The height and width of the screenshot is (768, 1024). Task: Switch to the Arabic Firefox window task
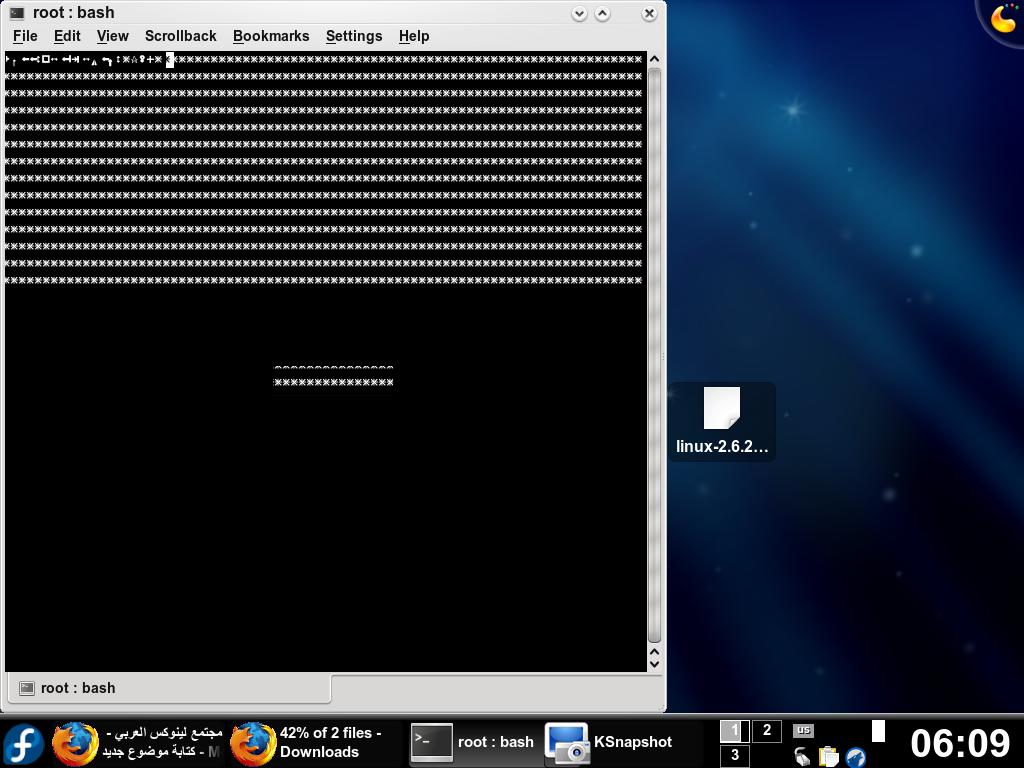(x=136, y=743)
